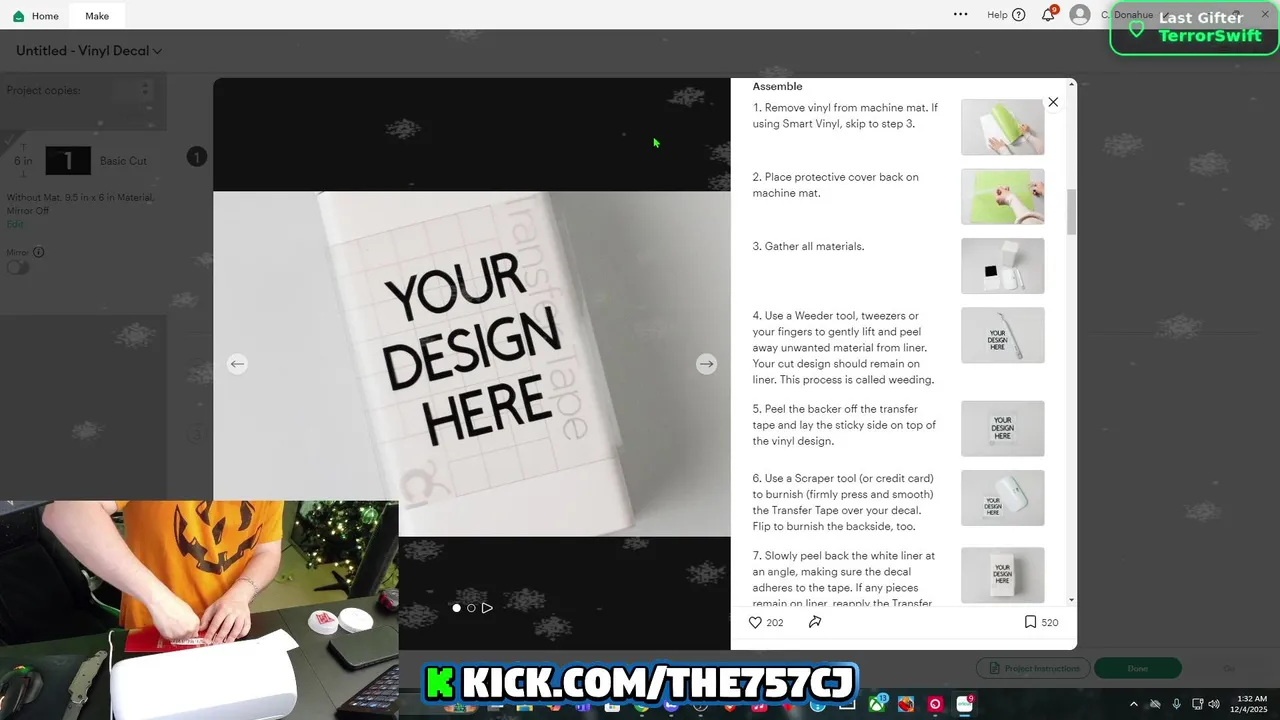
Task: Open step 1 remove vinyl thumbnail
Action: click(x=1003, y=127)
